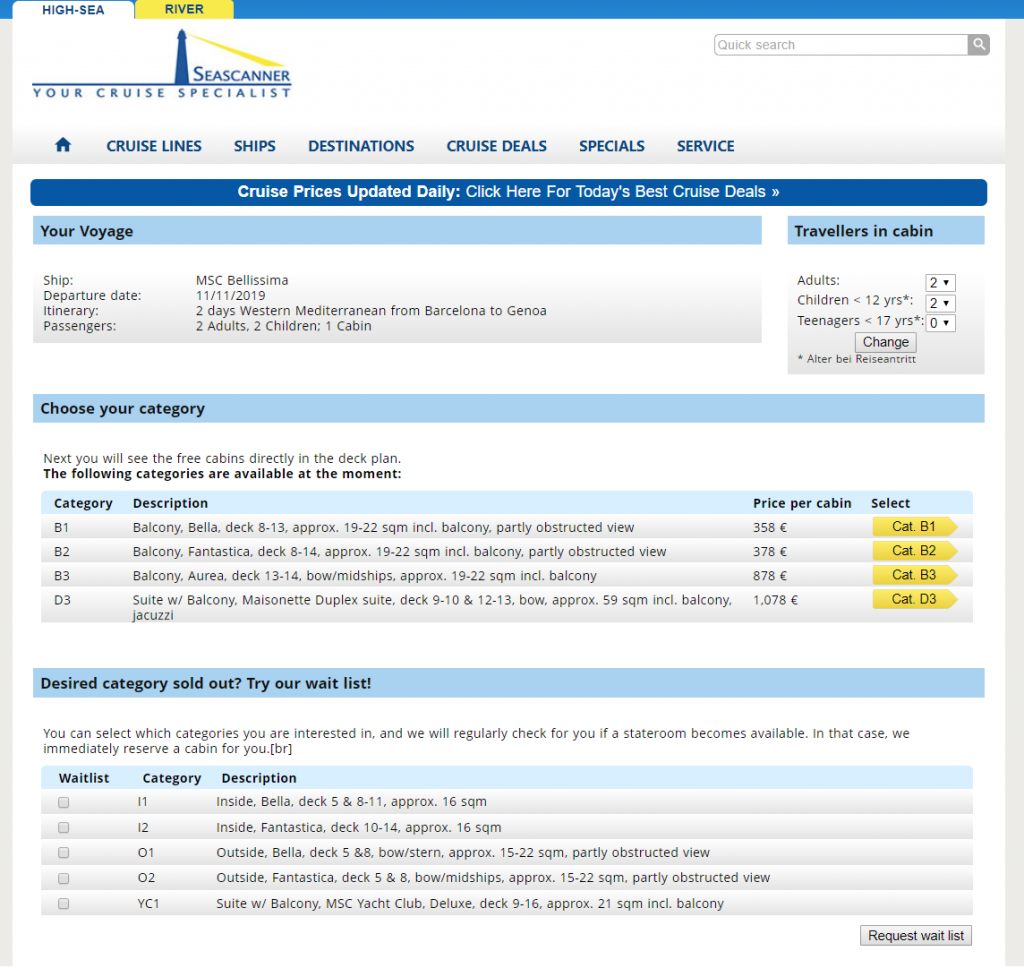Click the B1 Balcony Bella description

pyautogui.click(x=383, y=527)
